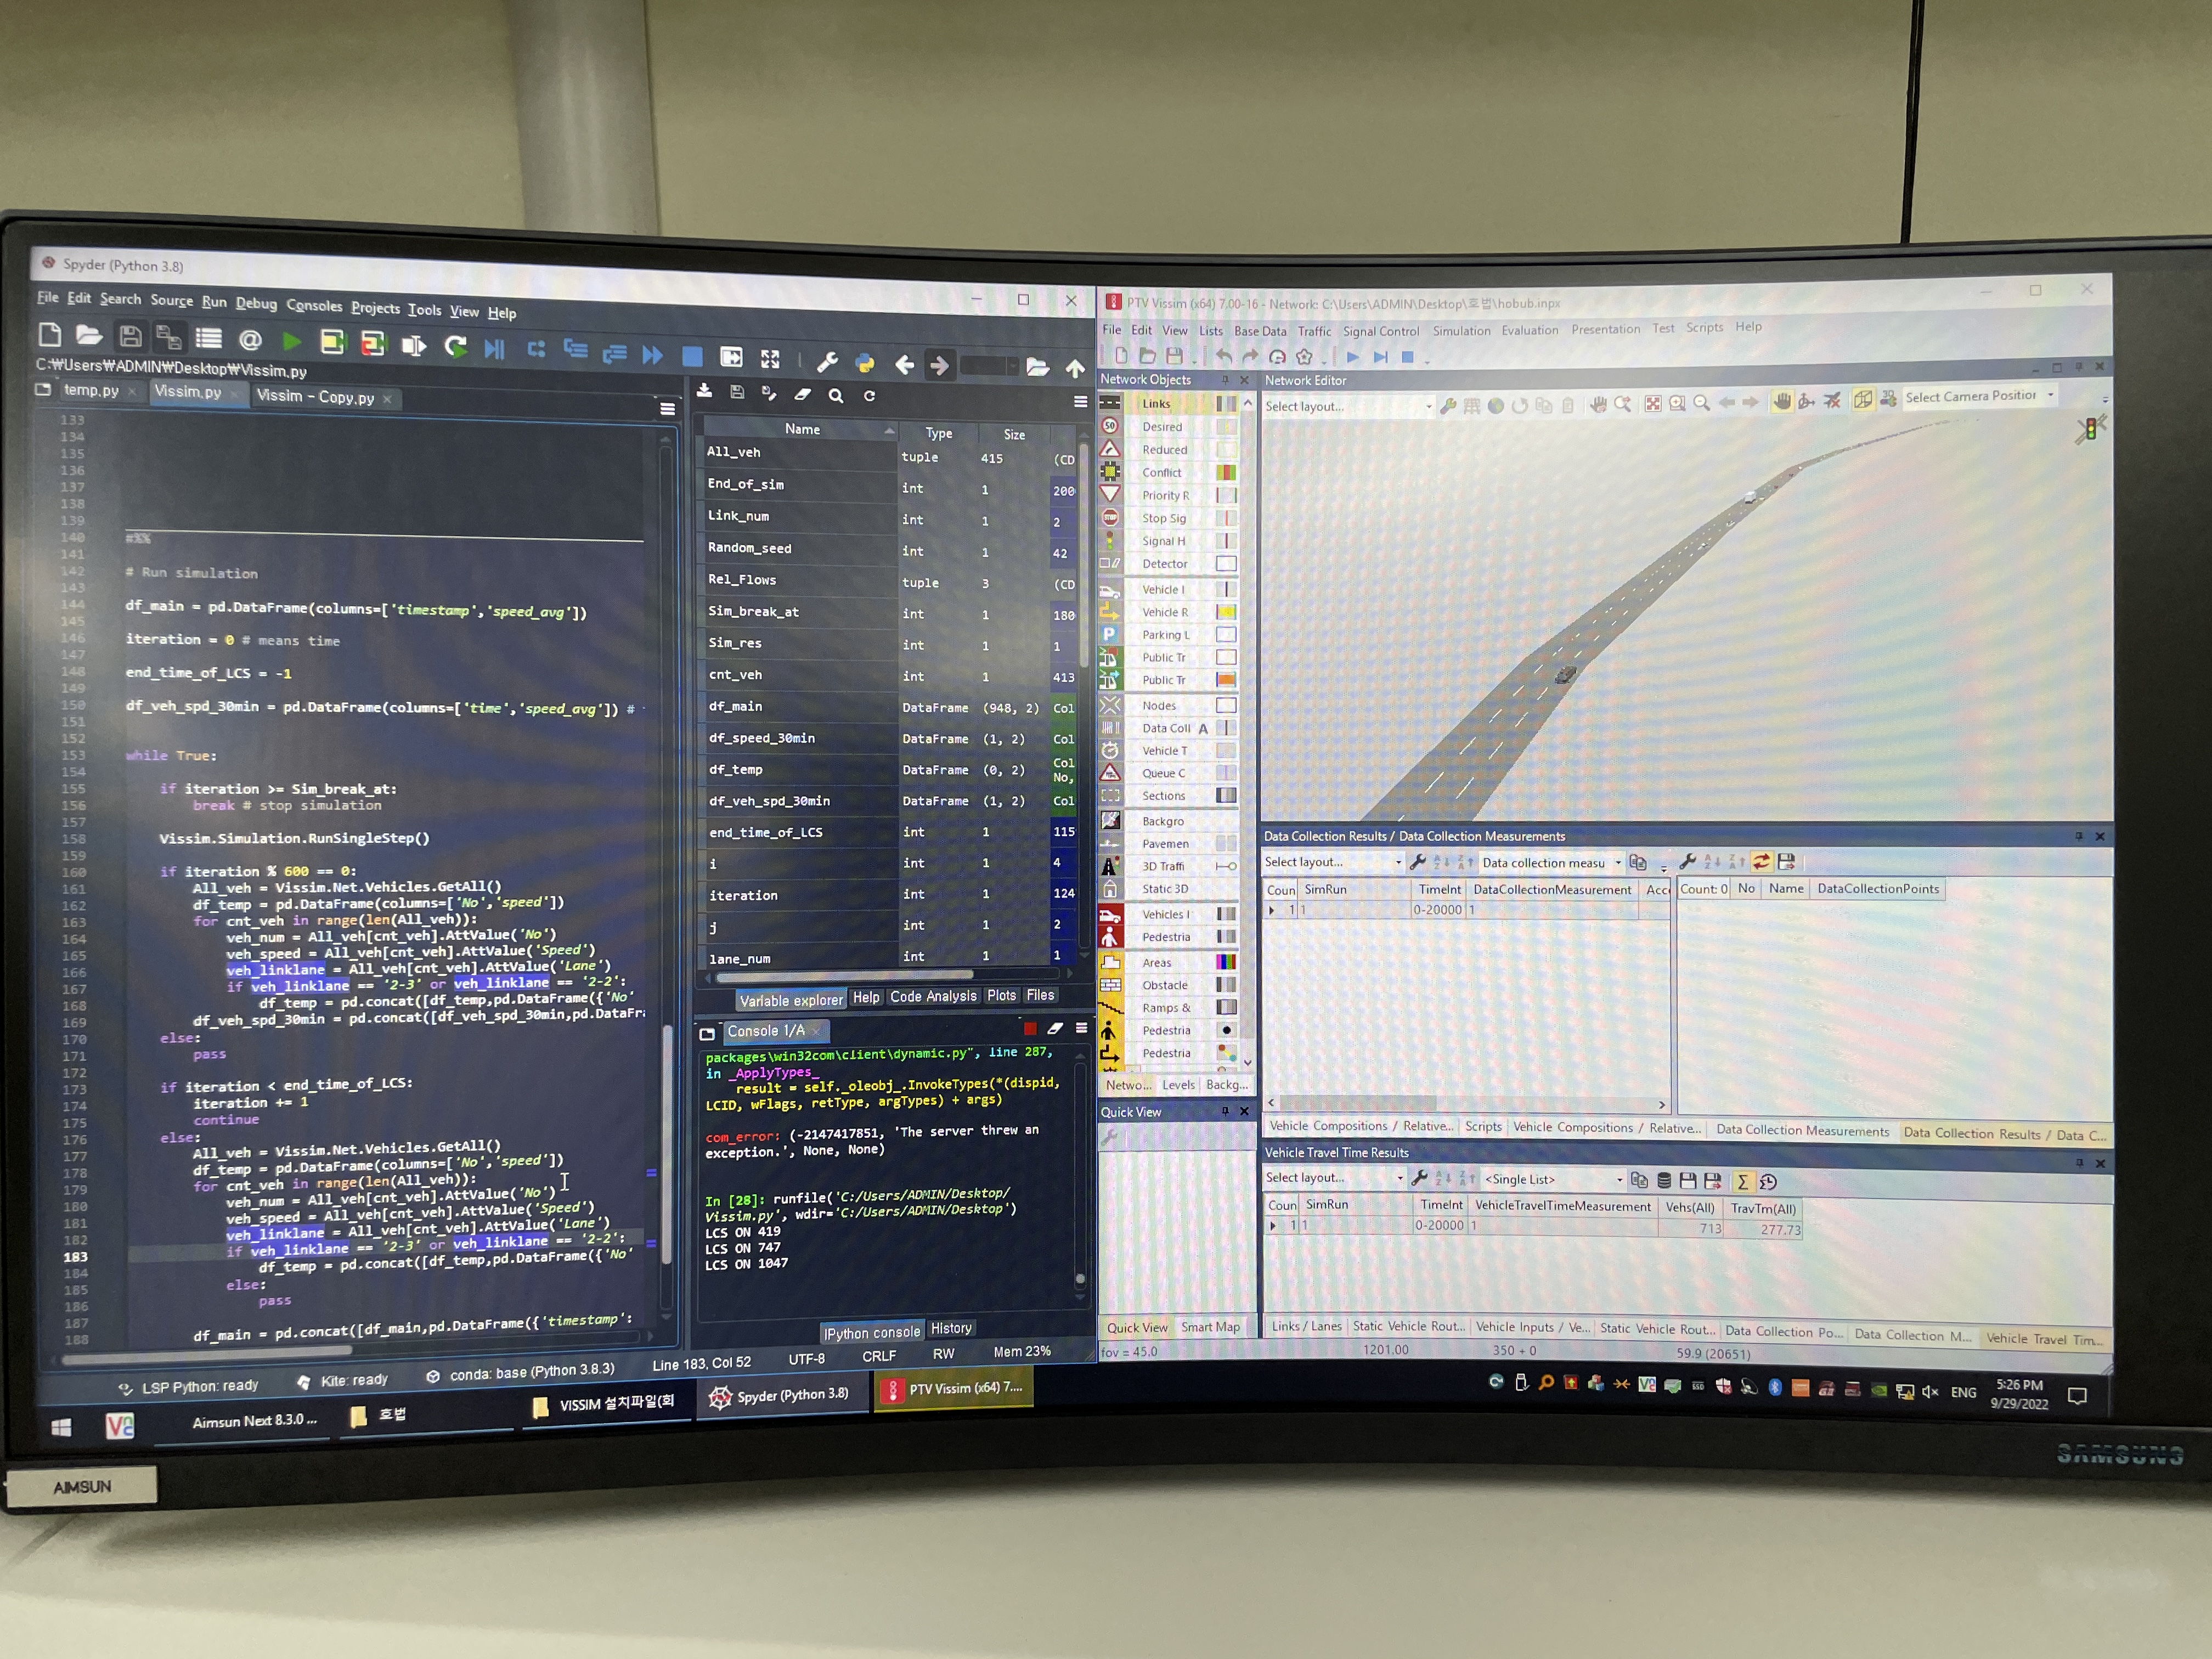Open the Debug menu in Spyder
This screenshot has height=1659, width=2212.
(x=256, y=303)
